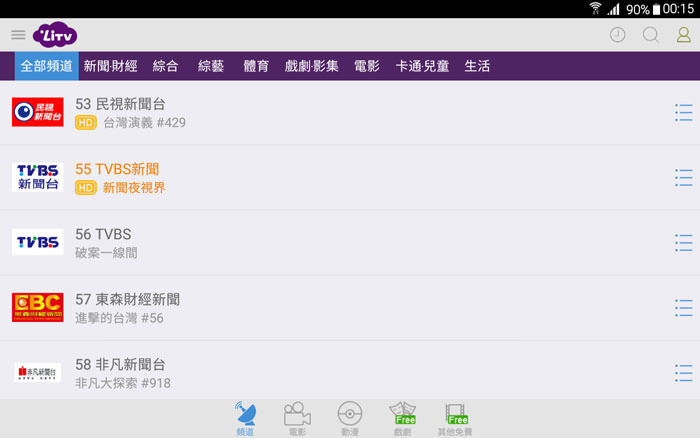Select the 卡通·兒童 category tab
The image size is (700, 438).
coord(421,66)
